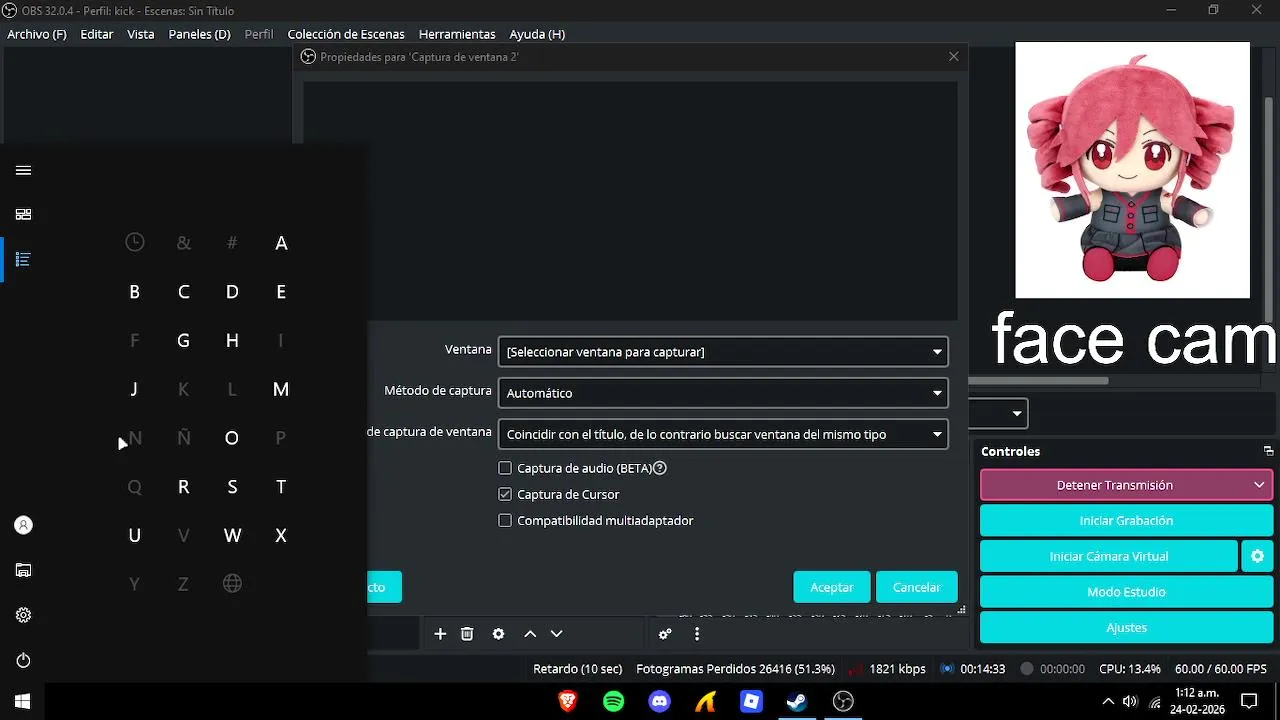The height and width of the screenshot is (720, 1280).
Task: Select the all apps list icon
Action: 23,259
